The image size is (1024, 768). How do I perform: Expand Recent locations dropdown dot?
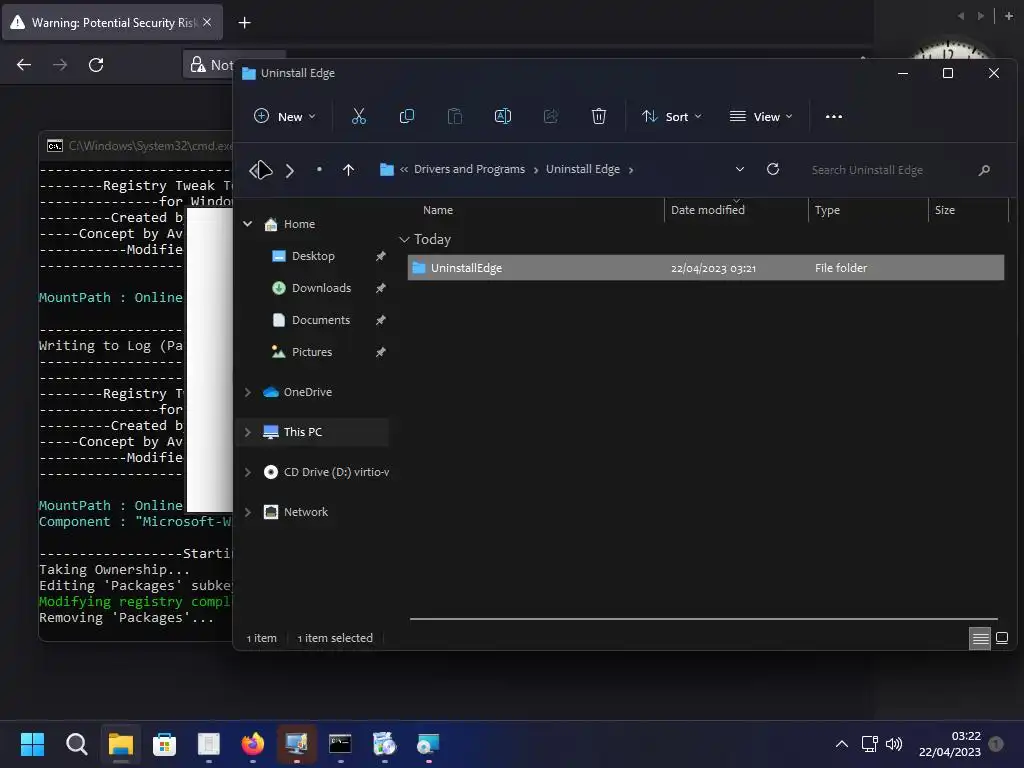click(319, 169)
